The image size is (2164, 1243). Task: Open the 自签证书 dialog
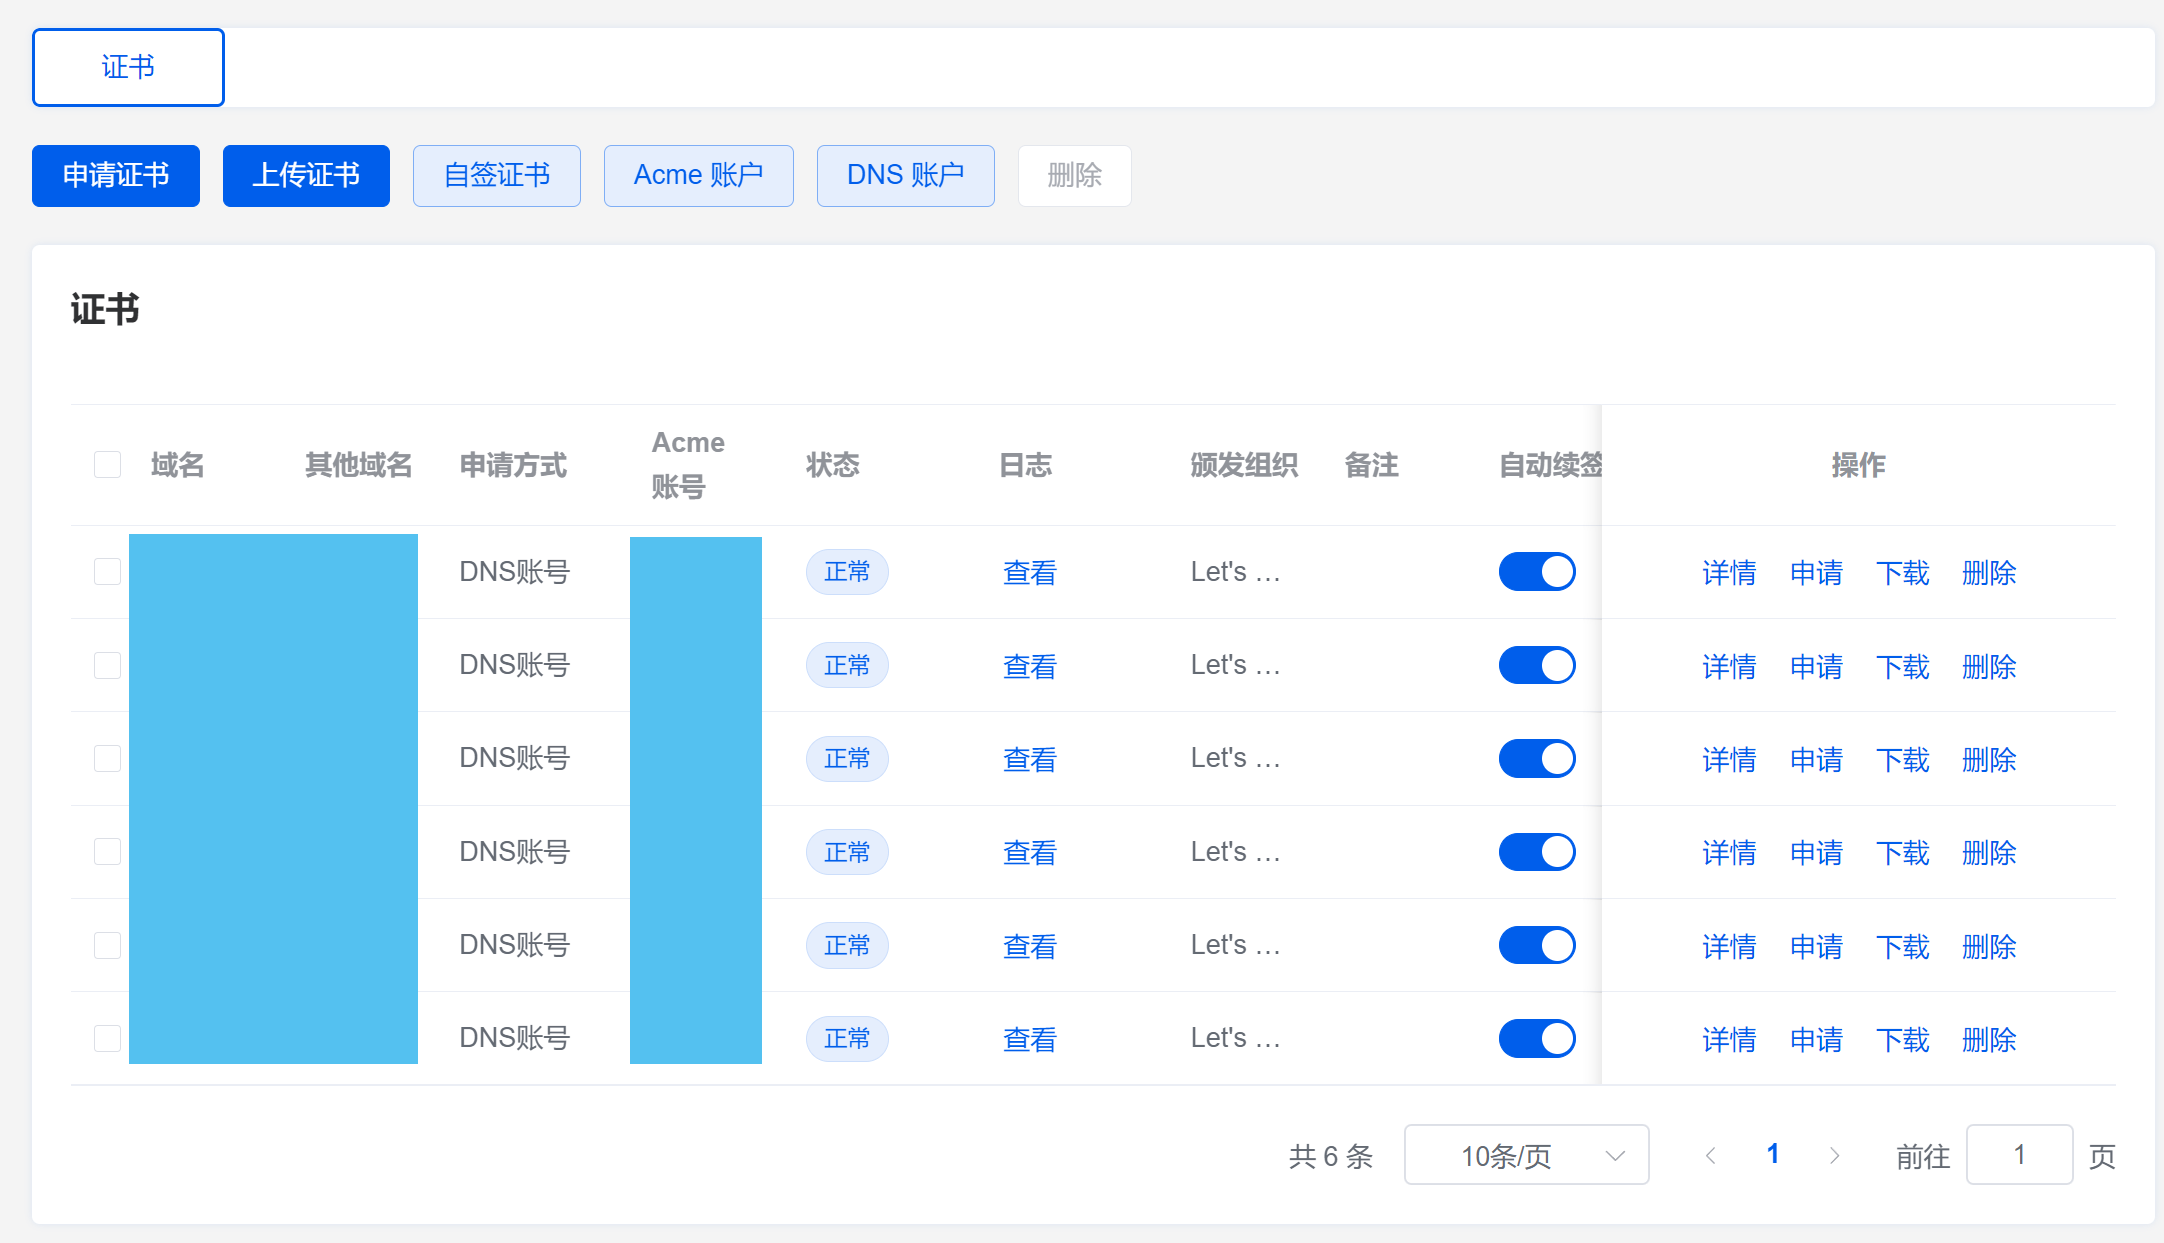click(x=497, y=176)
